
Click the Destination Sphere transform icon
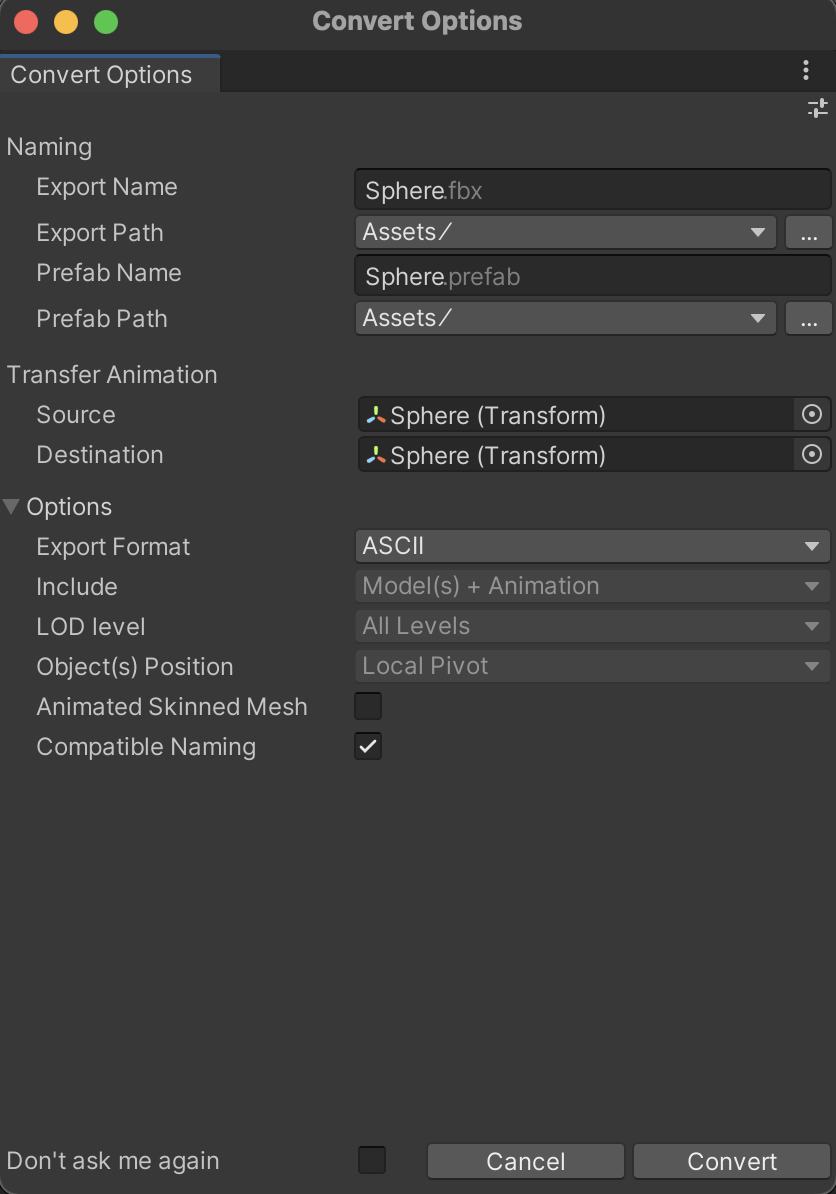376,455
